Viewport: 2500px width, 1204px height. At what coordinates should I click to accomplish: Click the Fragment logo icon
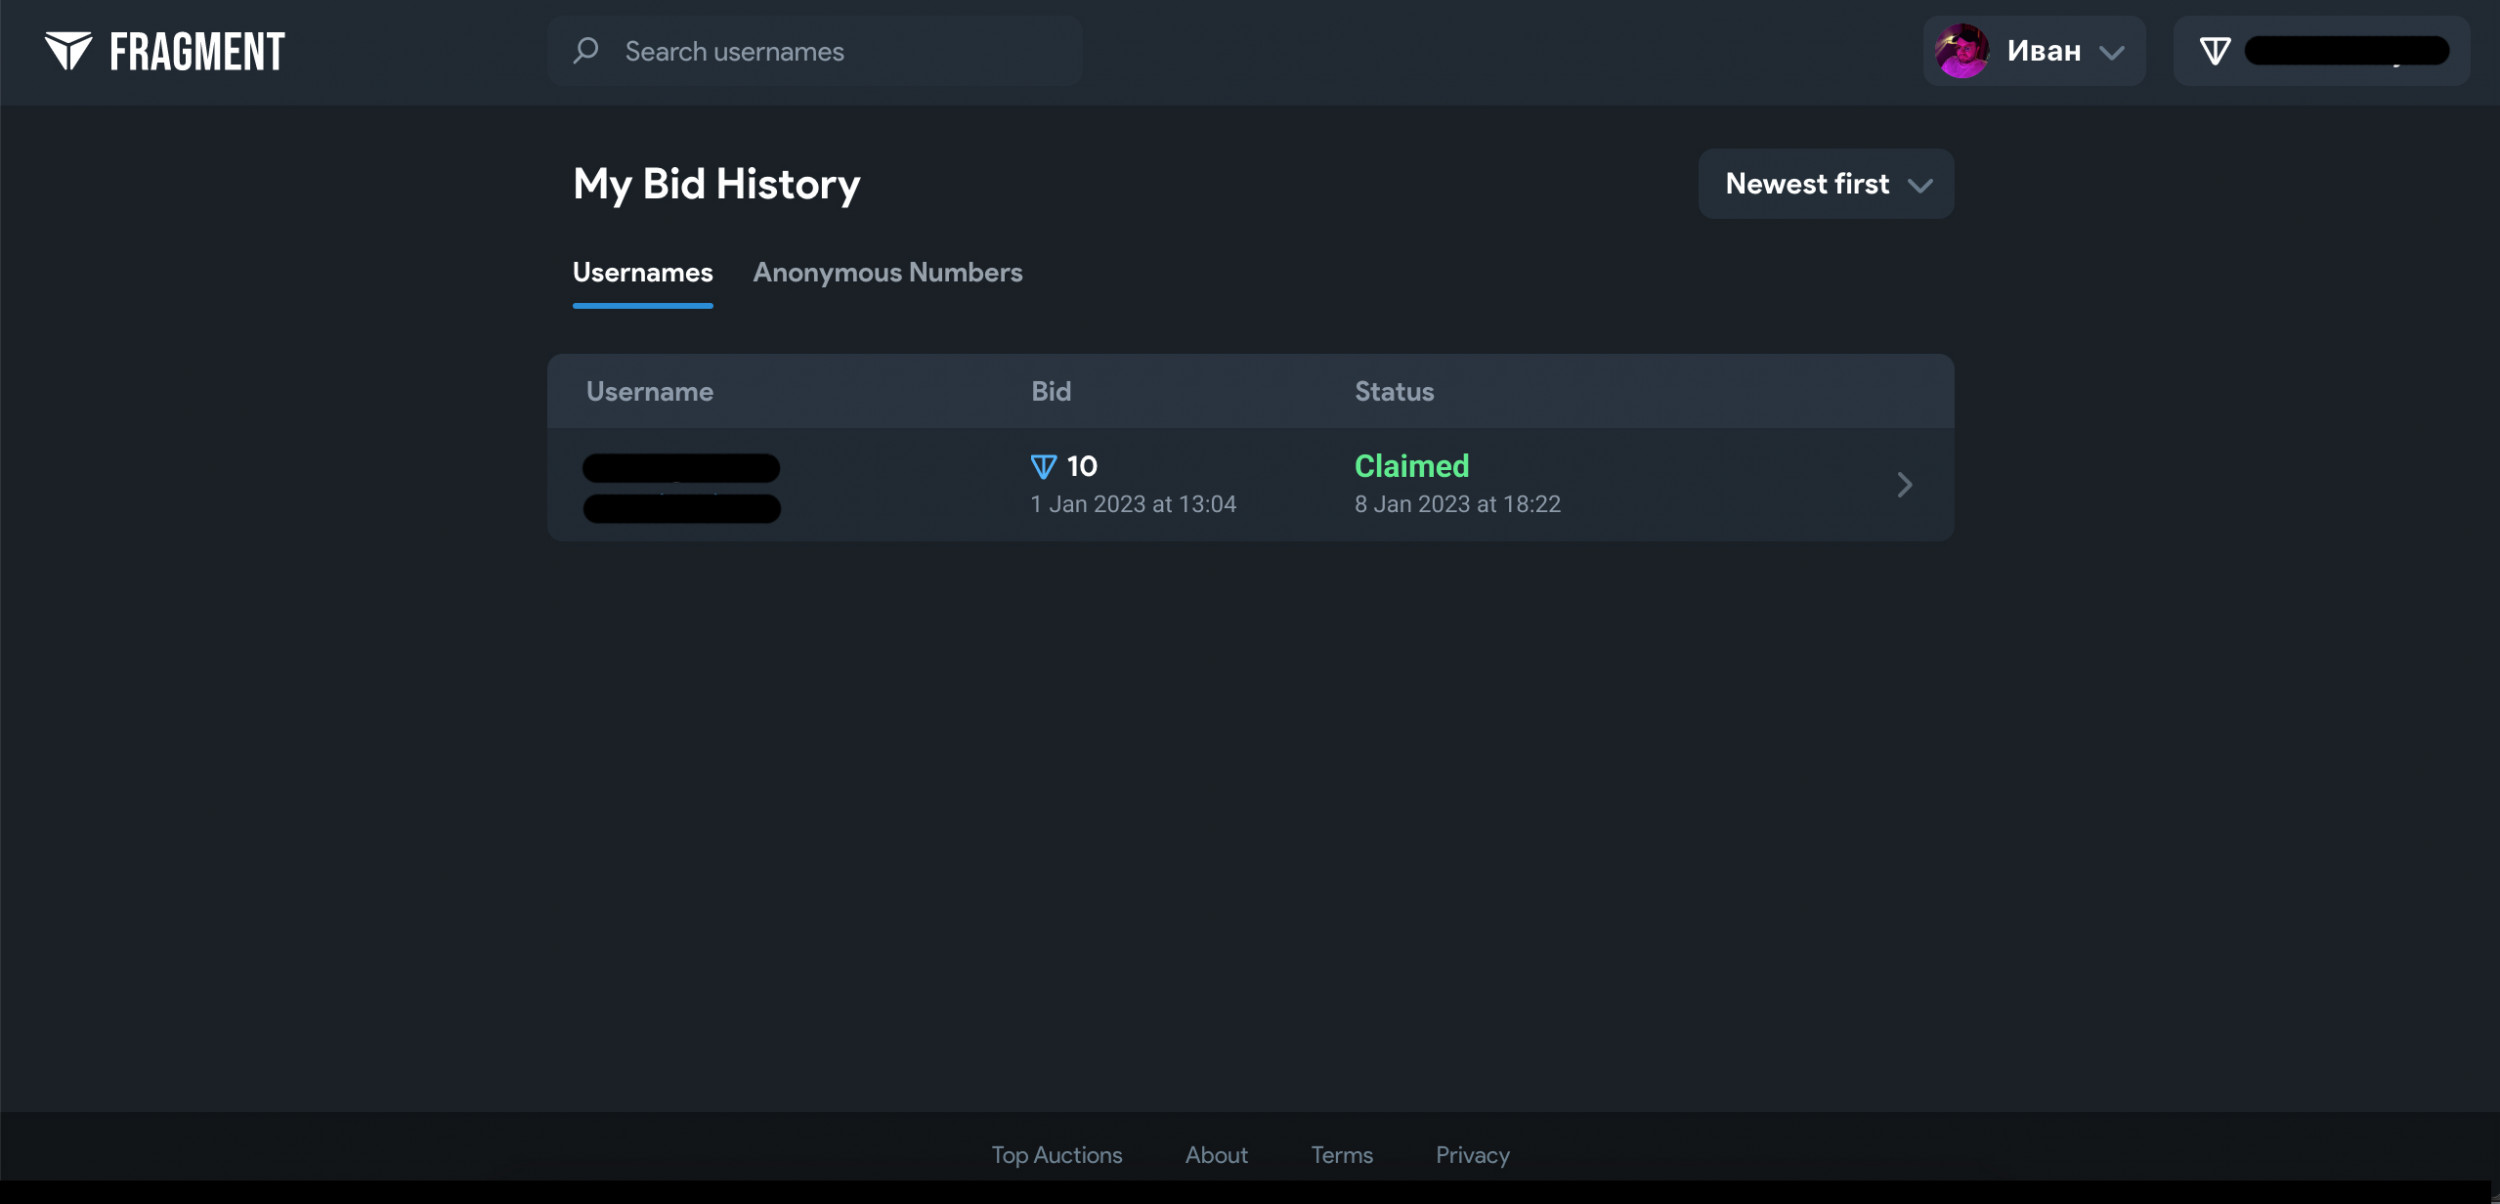tap(68, 50)
